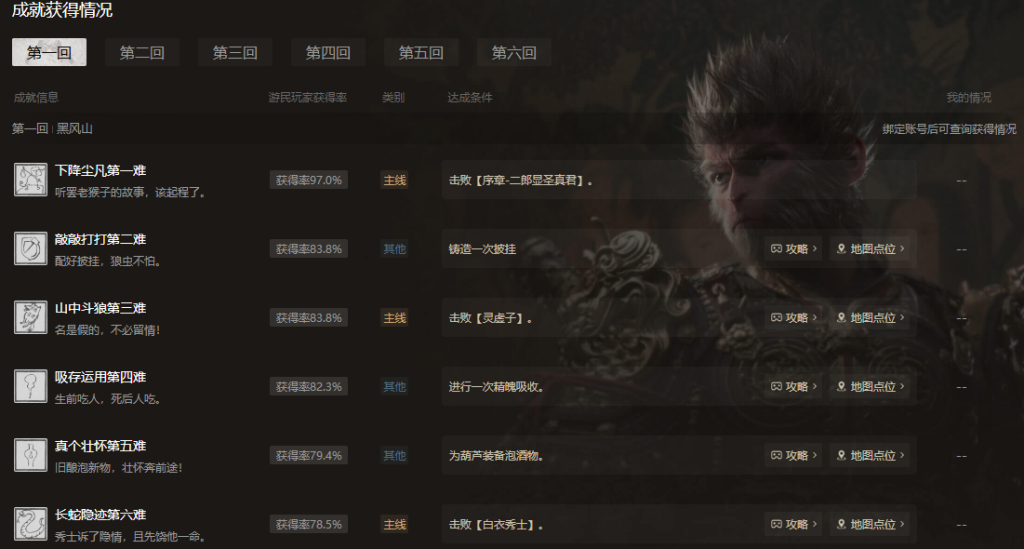Open 地图点位 for 击败灵虚子

[871, 318]
